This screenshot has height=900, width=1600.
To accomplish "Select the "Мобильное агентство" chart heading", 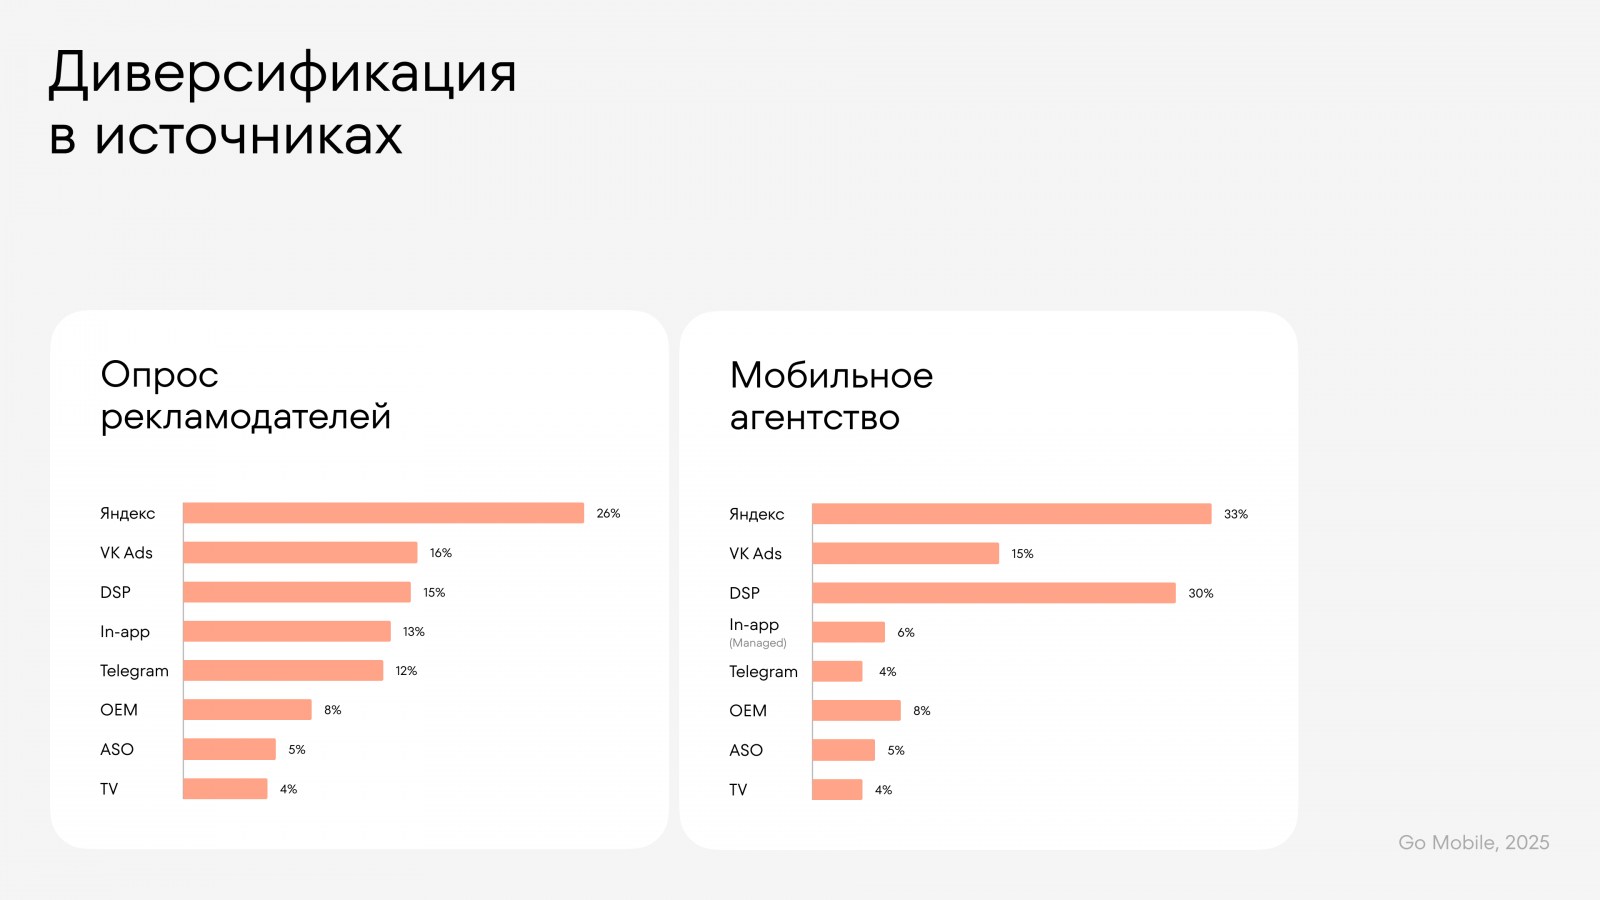I will tap(831, 396).
